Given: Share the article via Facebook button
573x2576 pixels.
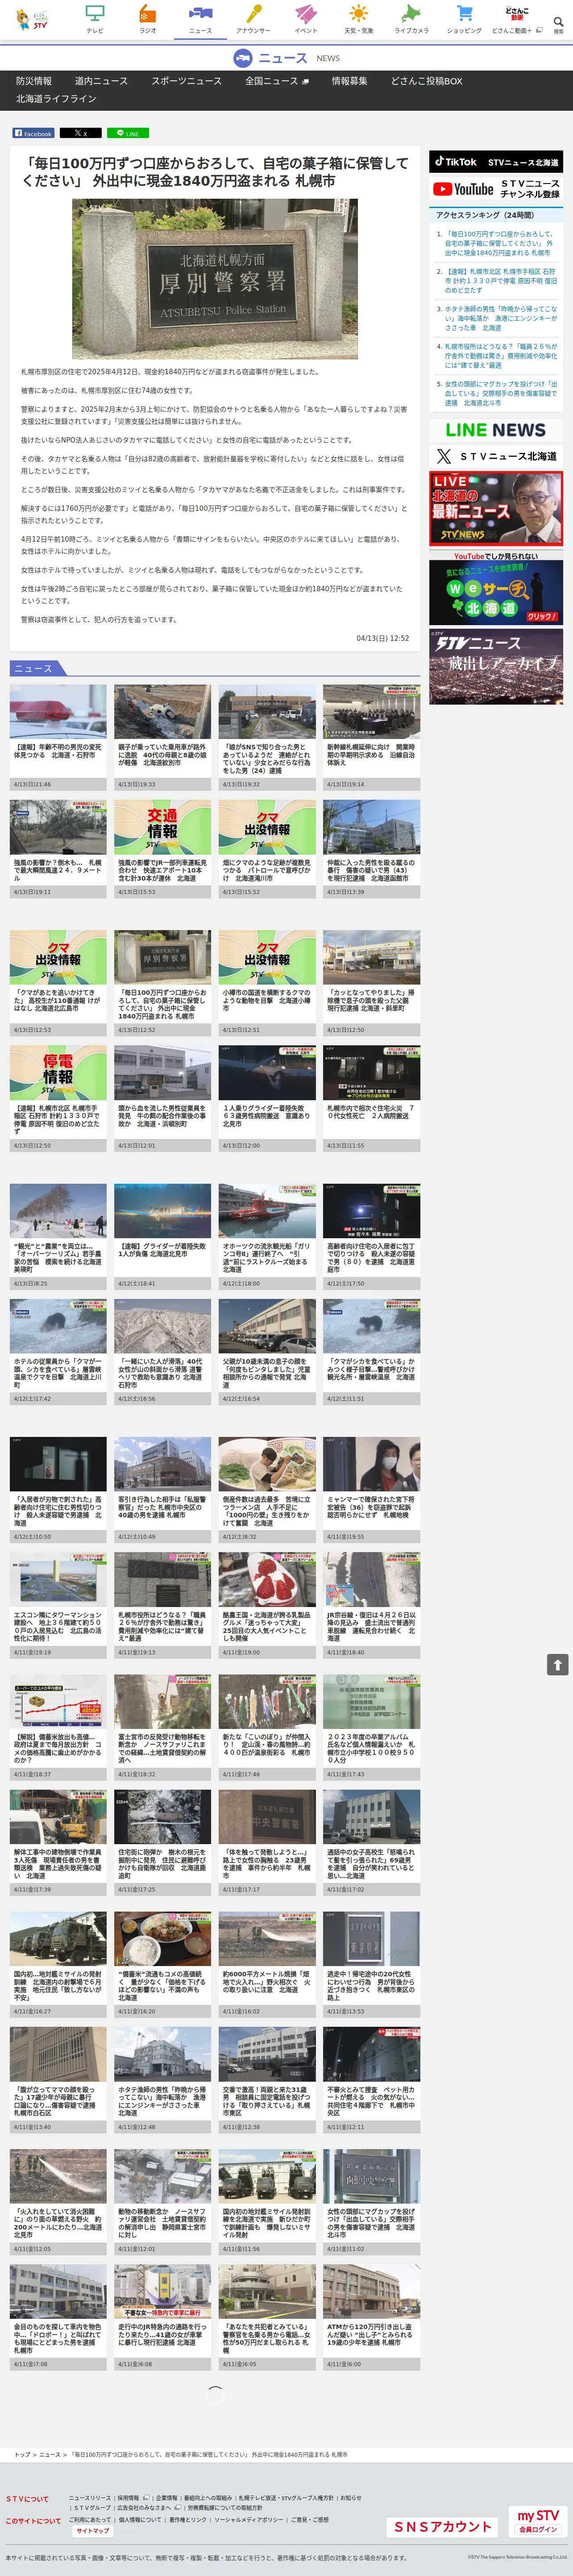Looking at the screenshot, I should click(33, 133).
